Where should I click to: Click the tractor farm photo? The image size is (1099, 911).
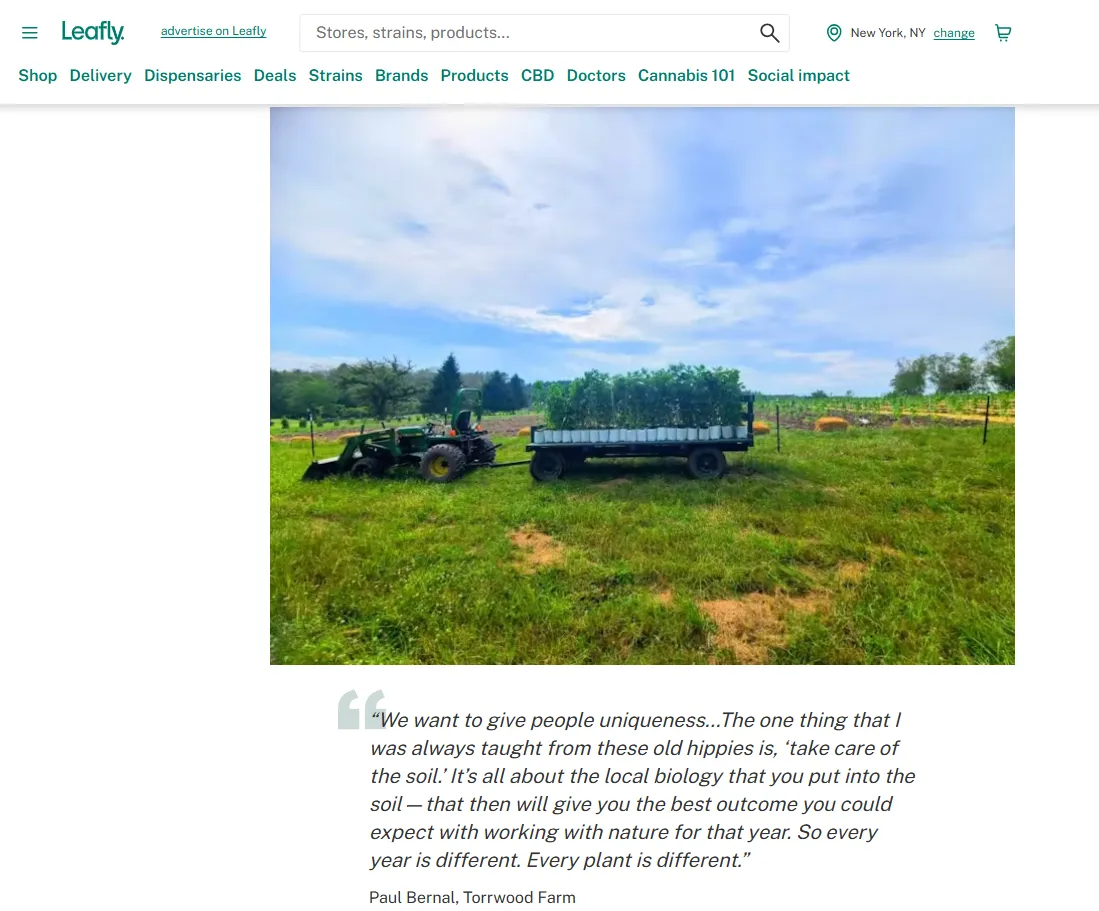pos(642,385)
